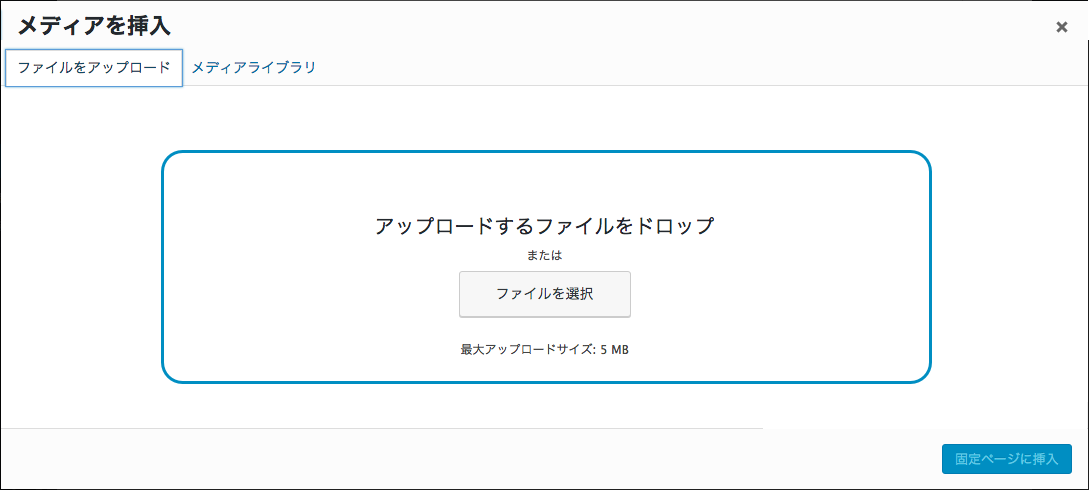1089x490 pixels.
Task: Click the drop files instruction text
Action: (x=545, y=225)
